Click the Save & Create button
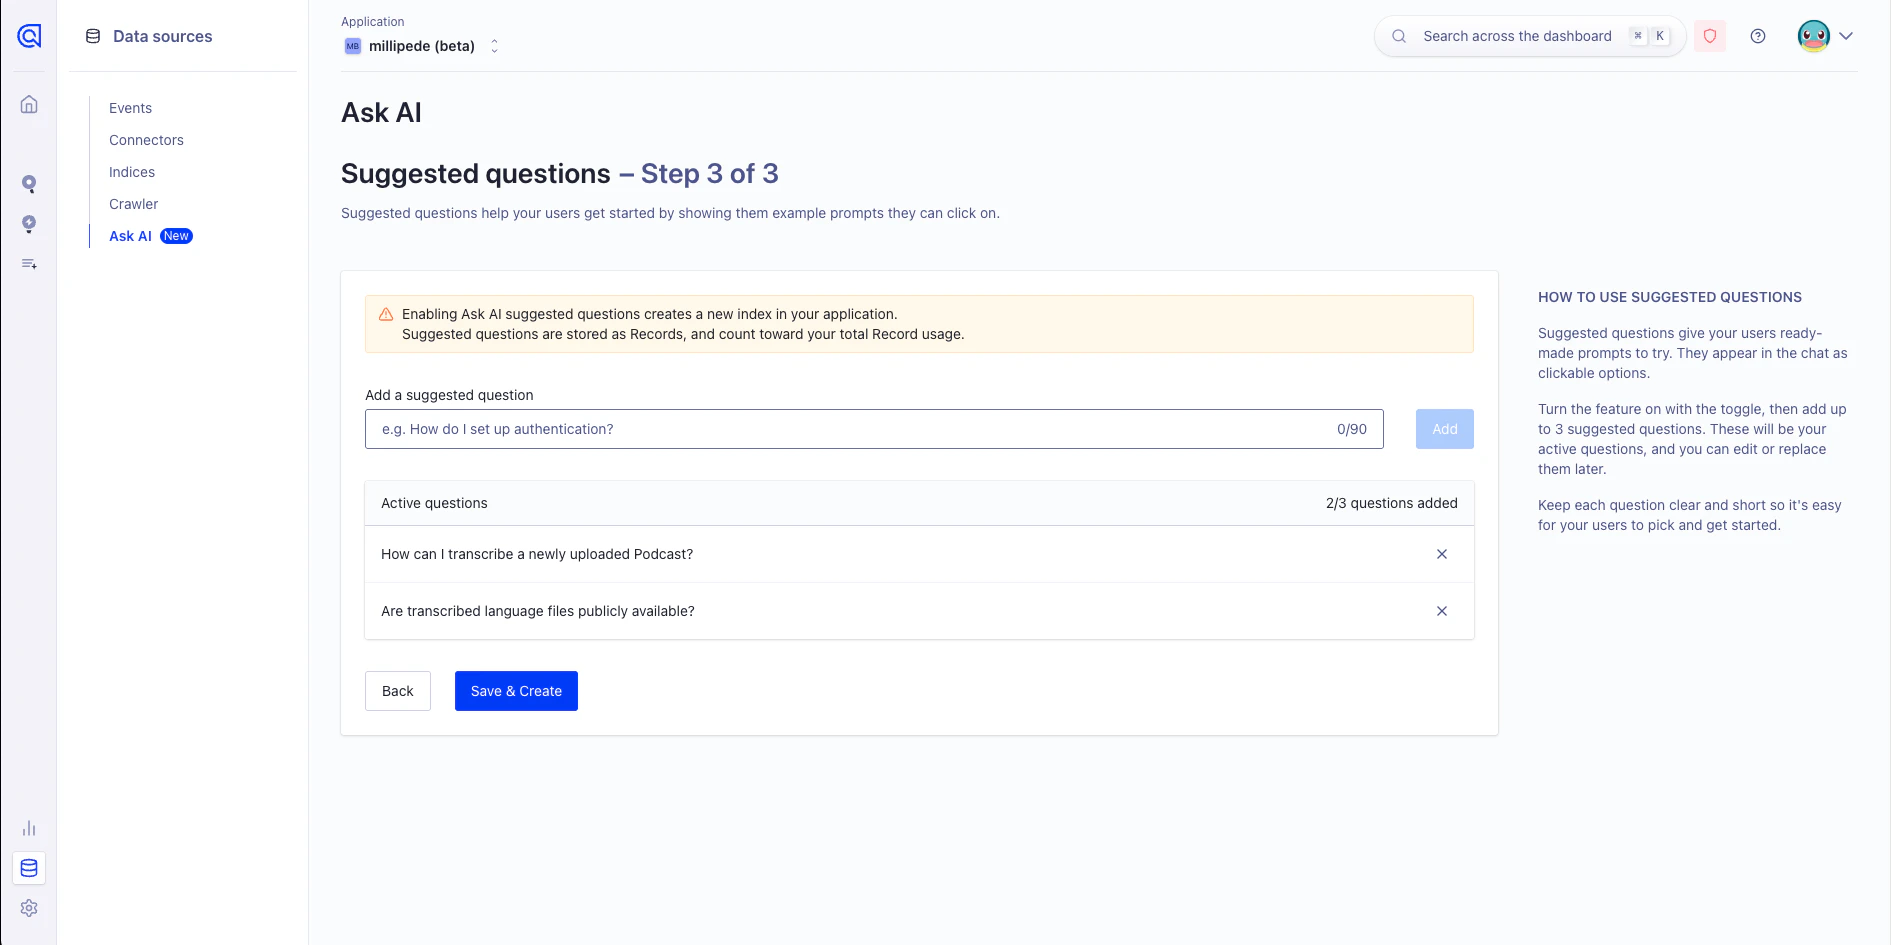Screen dimensions: 1891x945 click(515, 691)
